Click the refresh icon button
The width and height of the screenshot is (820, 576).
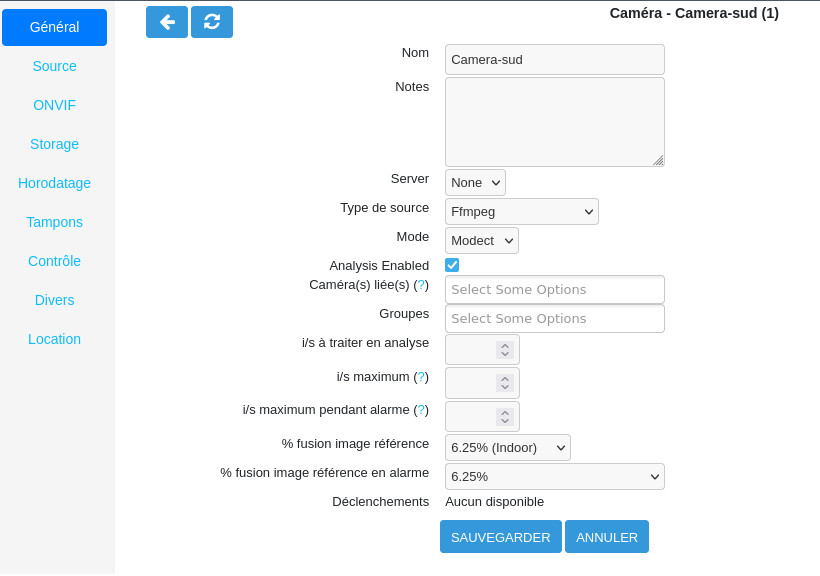click(x=212, y=22)
